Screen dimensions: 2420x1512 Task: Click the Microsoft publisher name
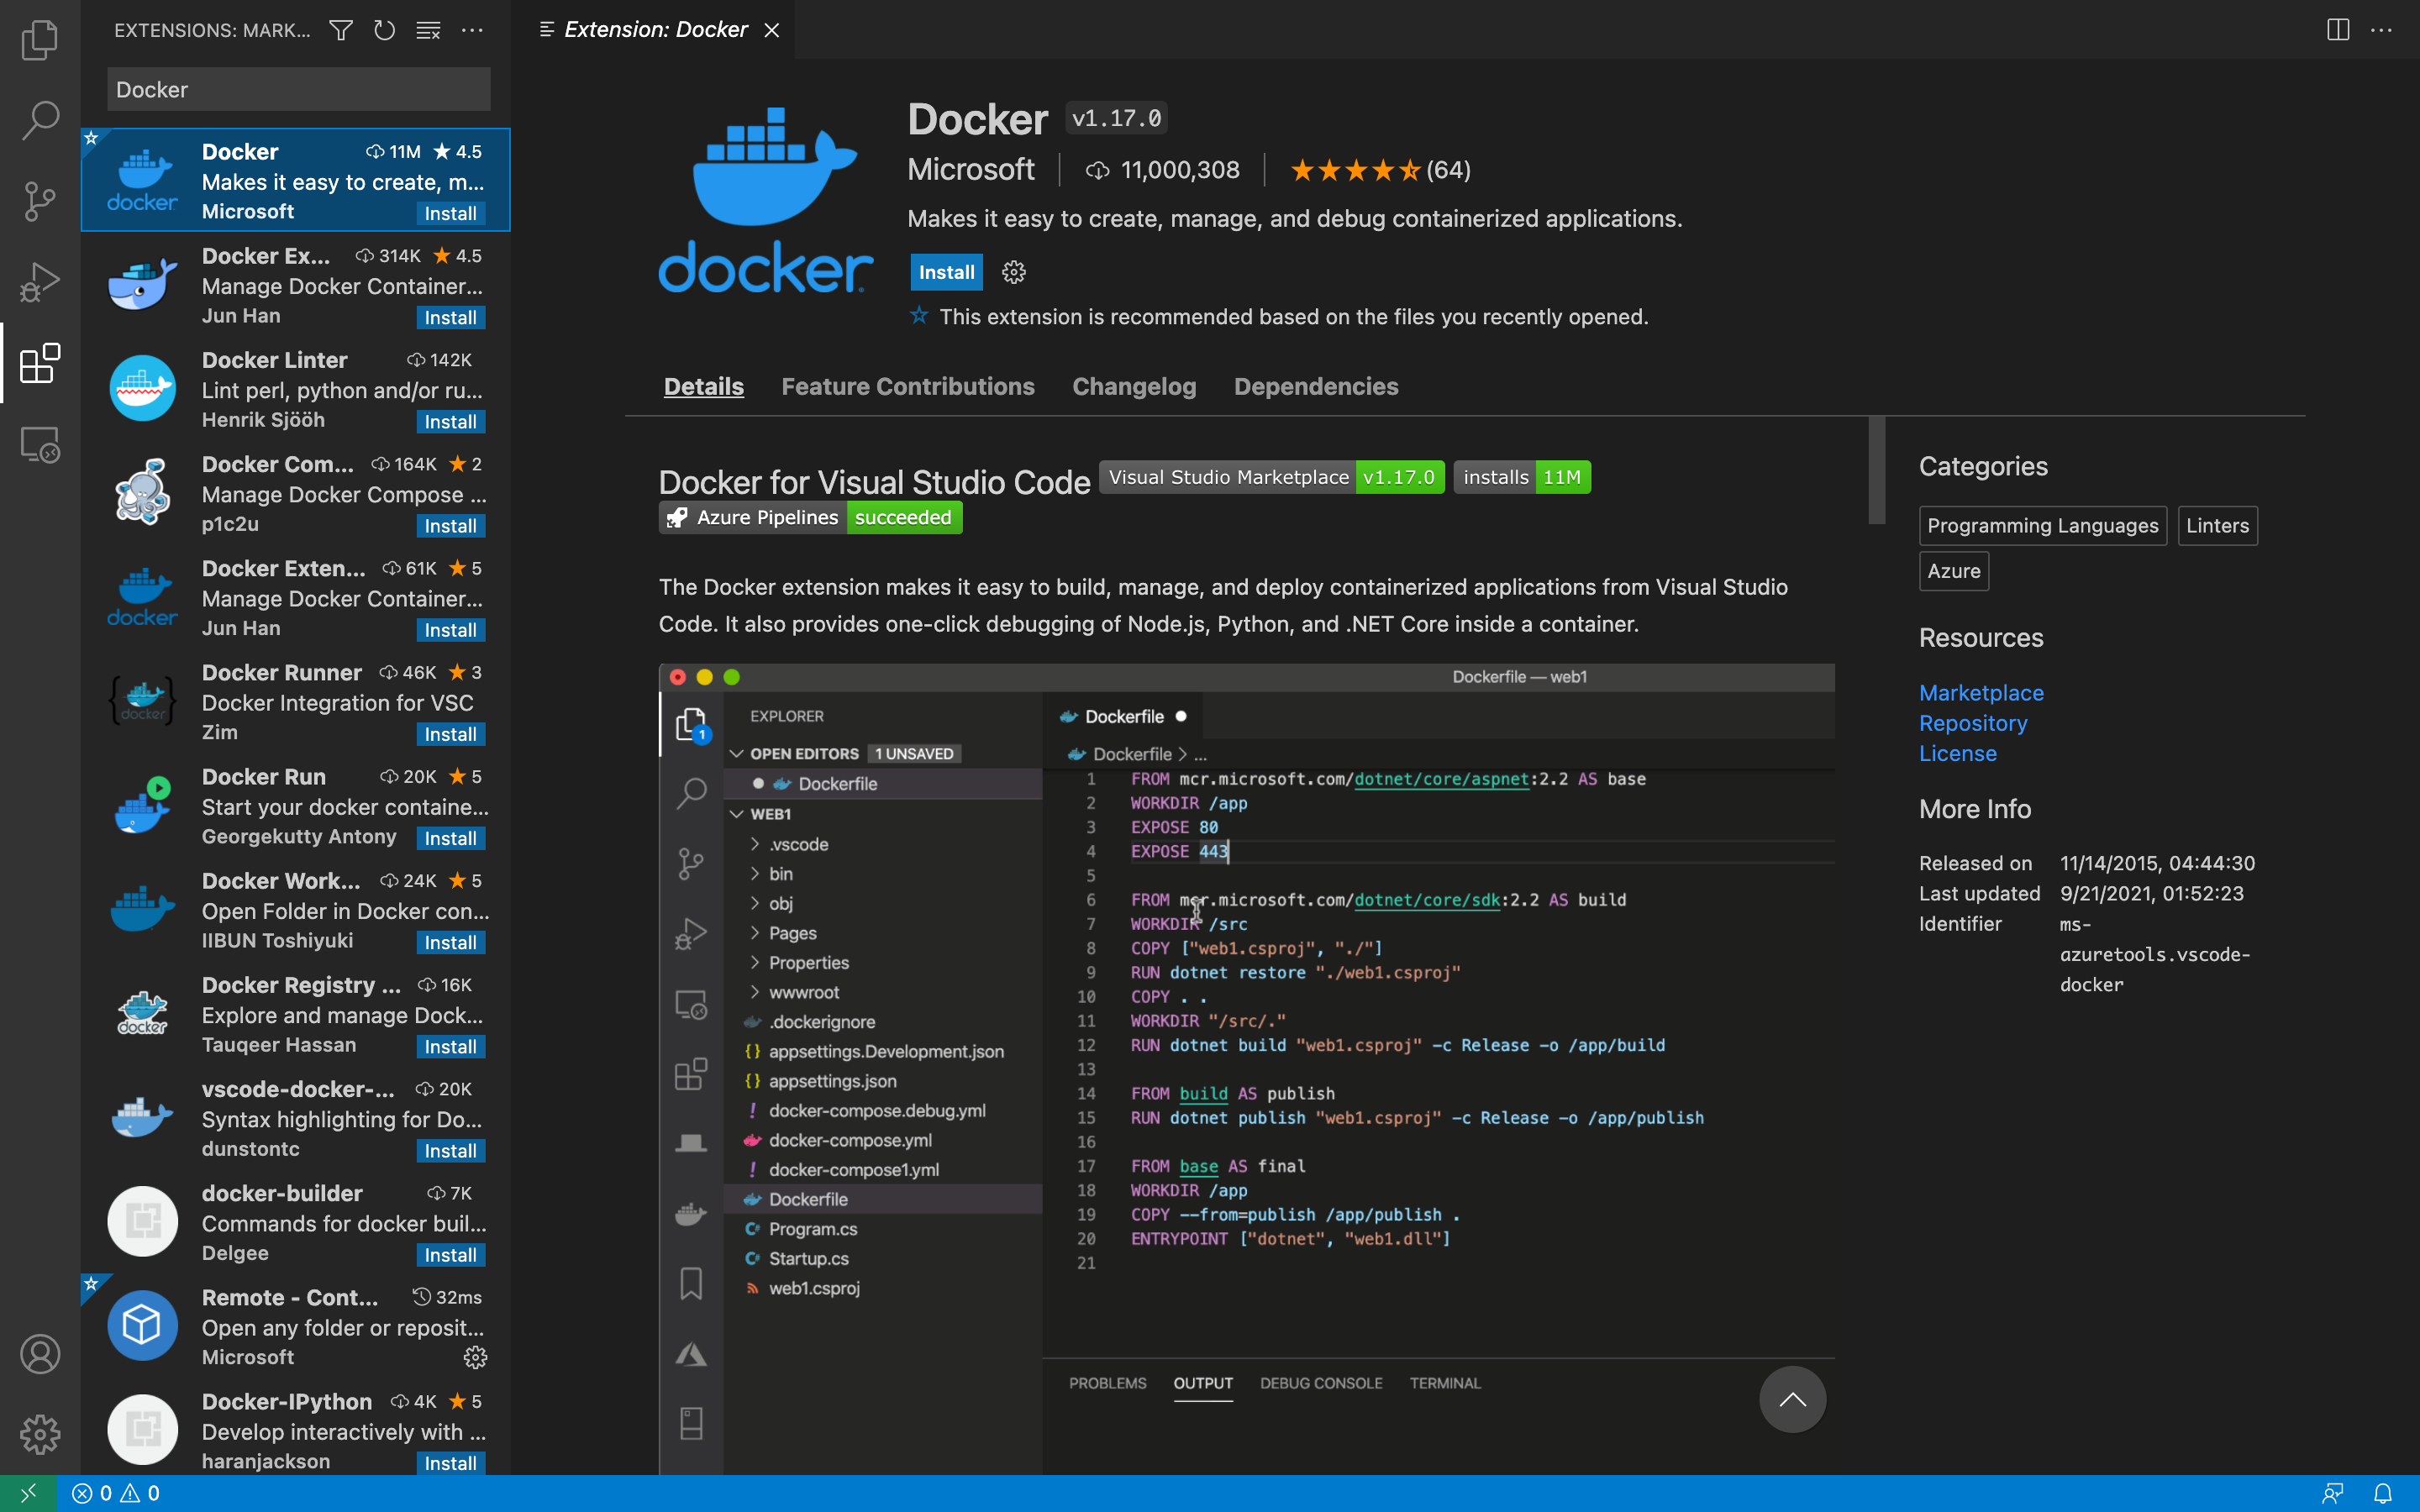pyautogui.click(x=970, y=170)
